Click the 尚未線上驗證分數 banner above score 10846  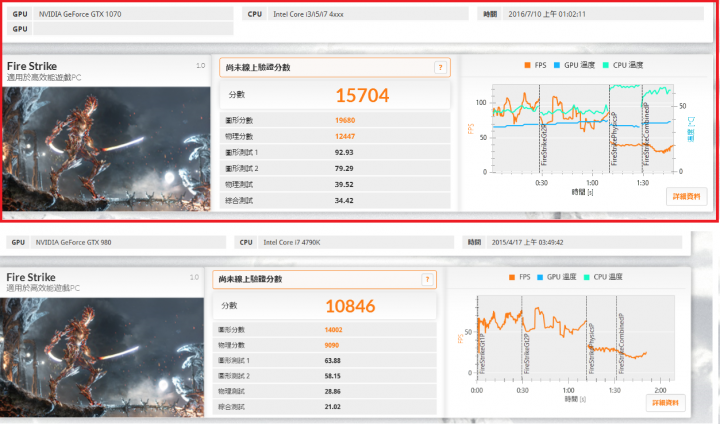tap(324, 279)
